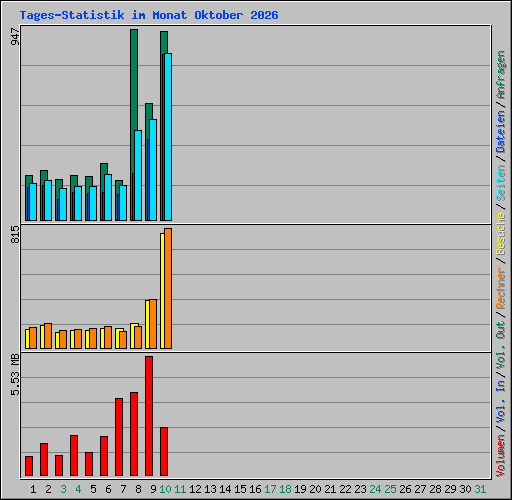Click the 'Vol. In' legend label

[501, 402]
